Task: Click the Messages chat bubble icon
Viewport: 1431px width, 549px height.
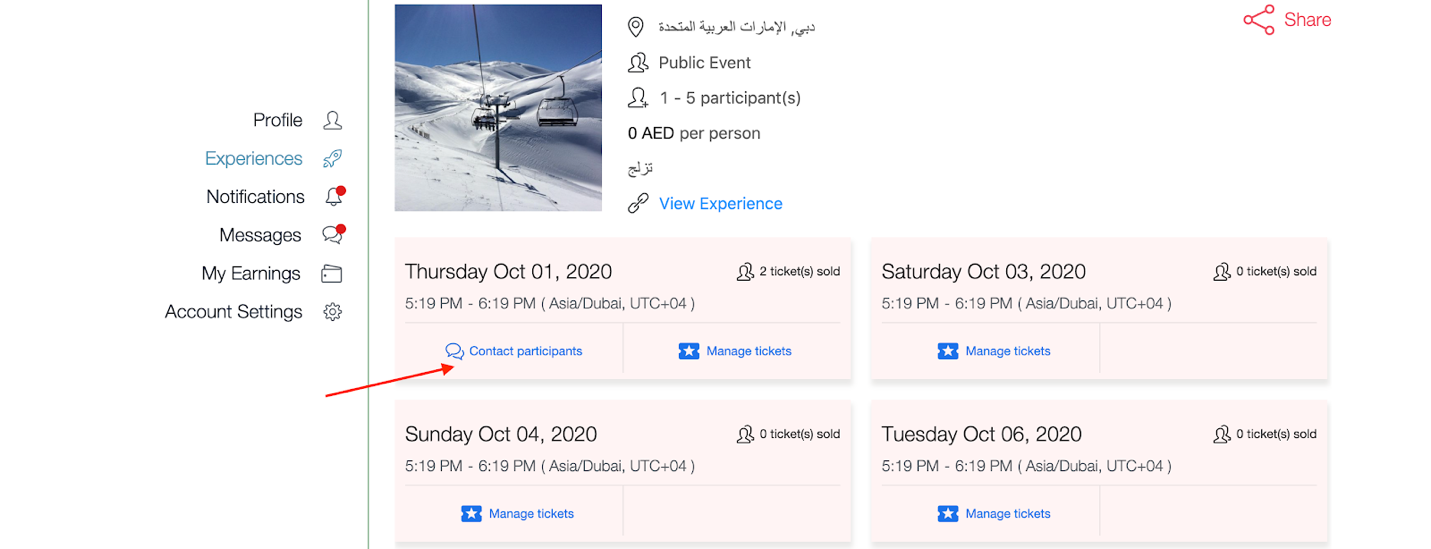Action: point(332,236)
